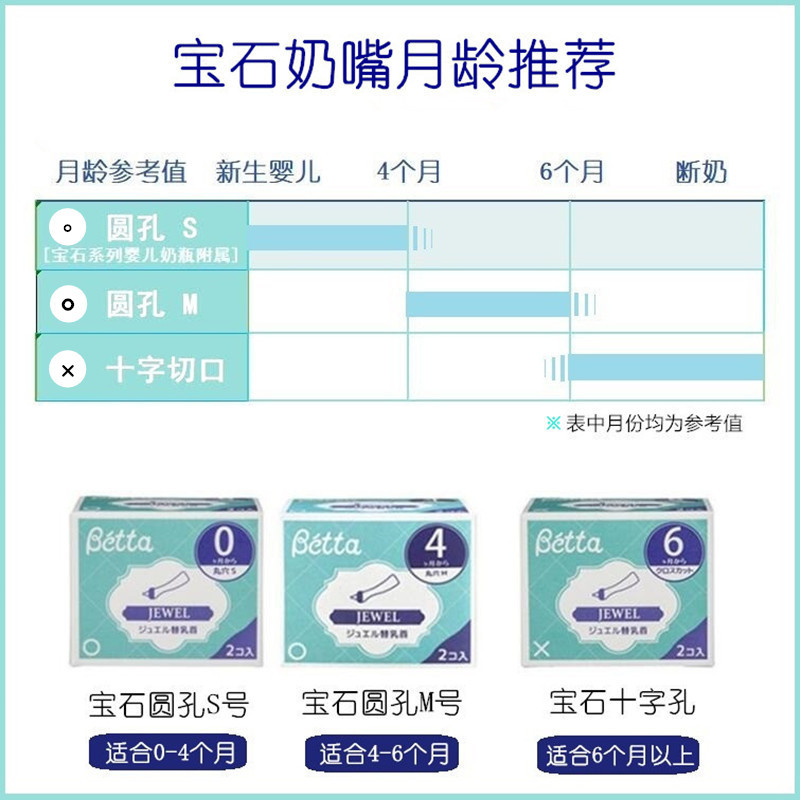Click the cross-cut X icon
800x800 pixels.
67,369
